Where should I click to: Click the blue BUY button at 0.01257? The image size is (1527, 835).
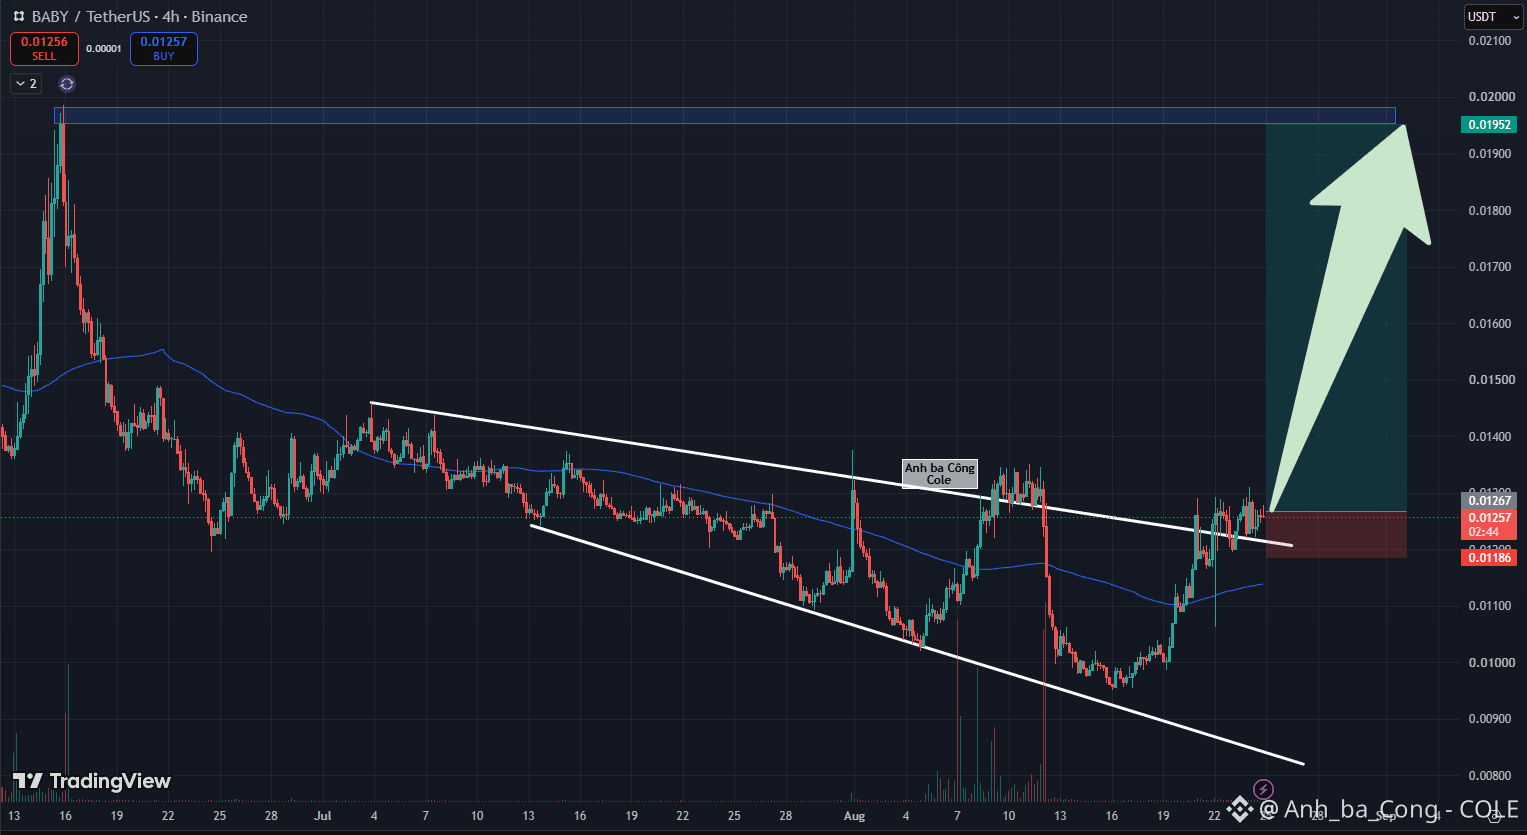164,49
